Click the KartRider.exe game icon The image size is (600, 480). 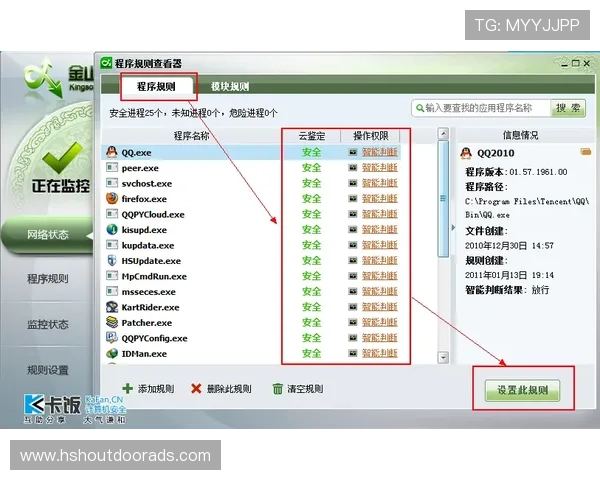[112, 307]
